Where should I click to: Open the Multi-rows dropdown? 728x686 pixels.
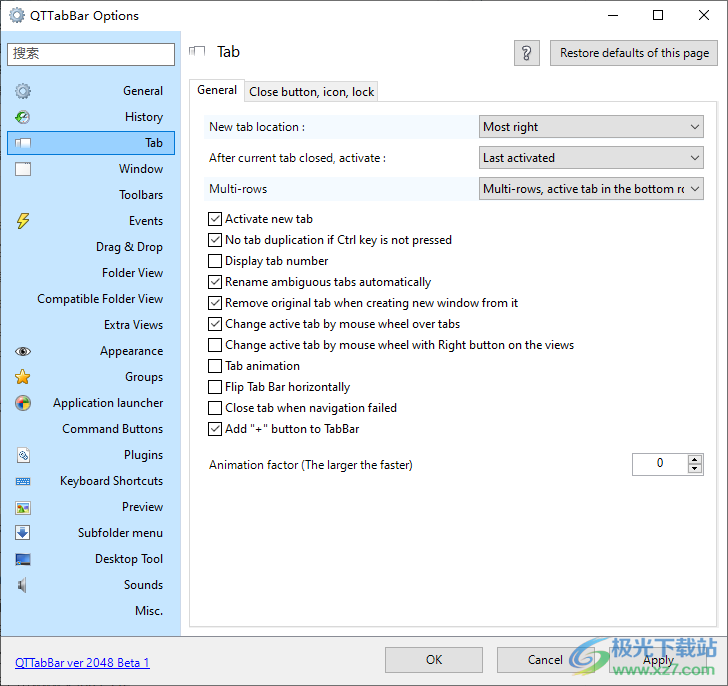591,189
